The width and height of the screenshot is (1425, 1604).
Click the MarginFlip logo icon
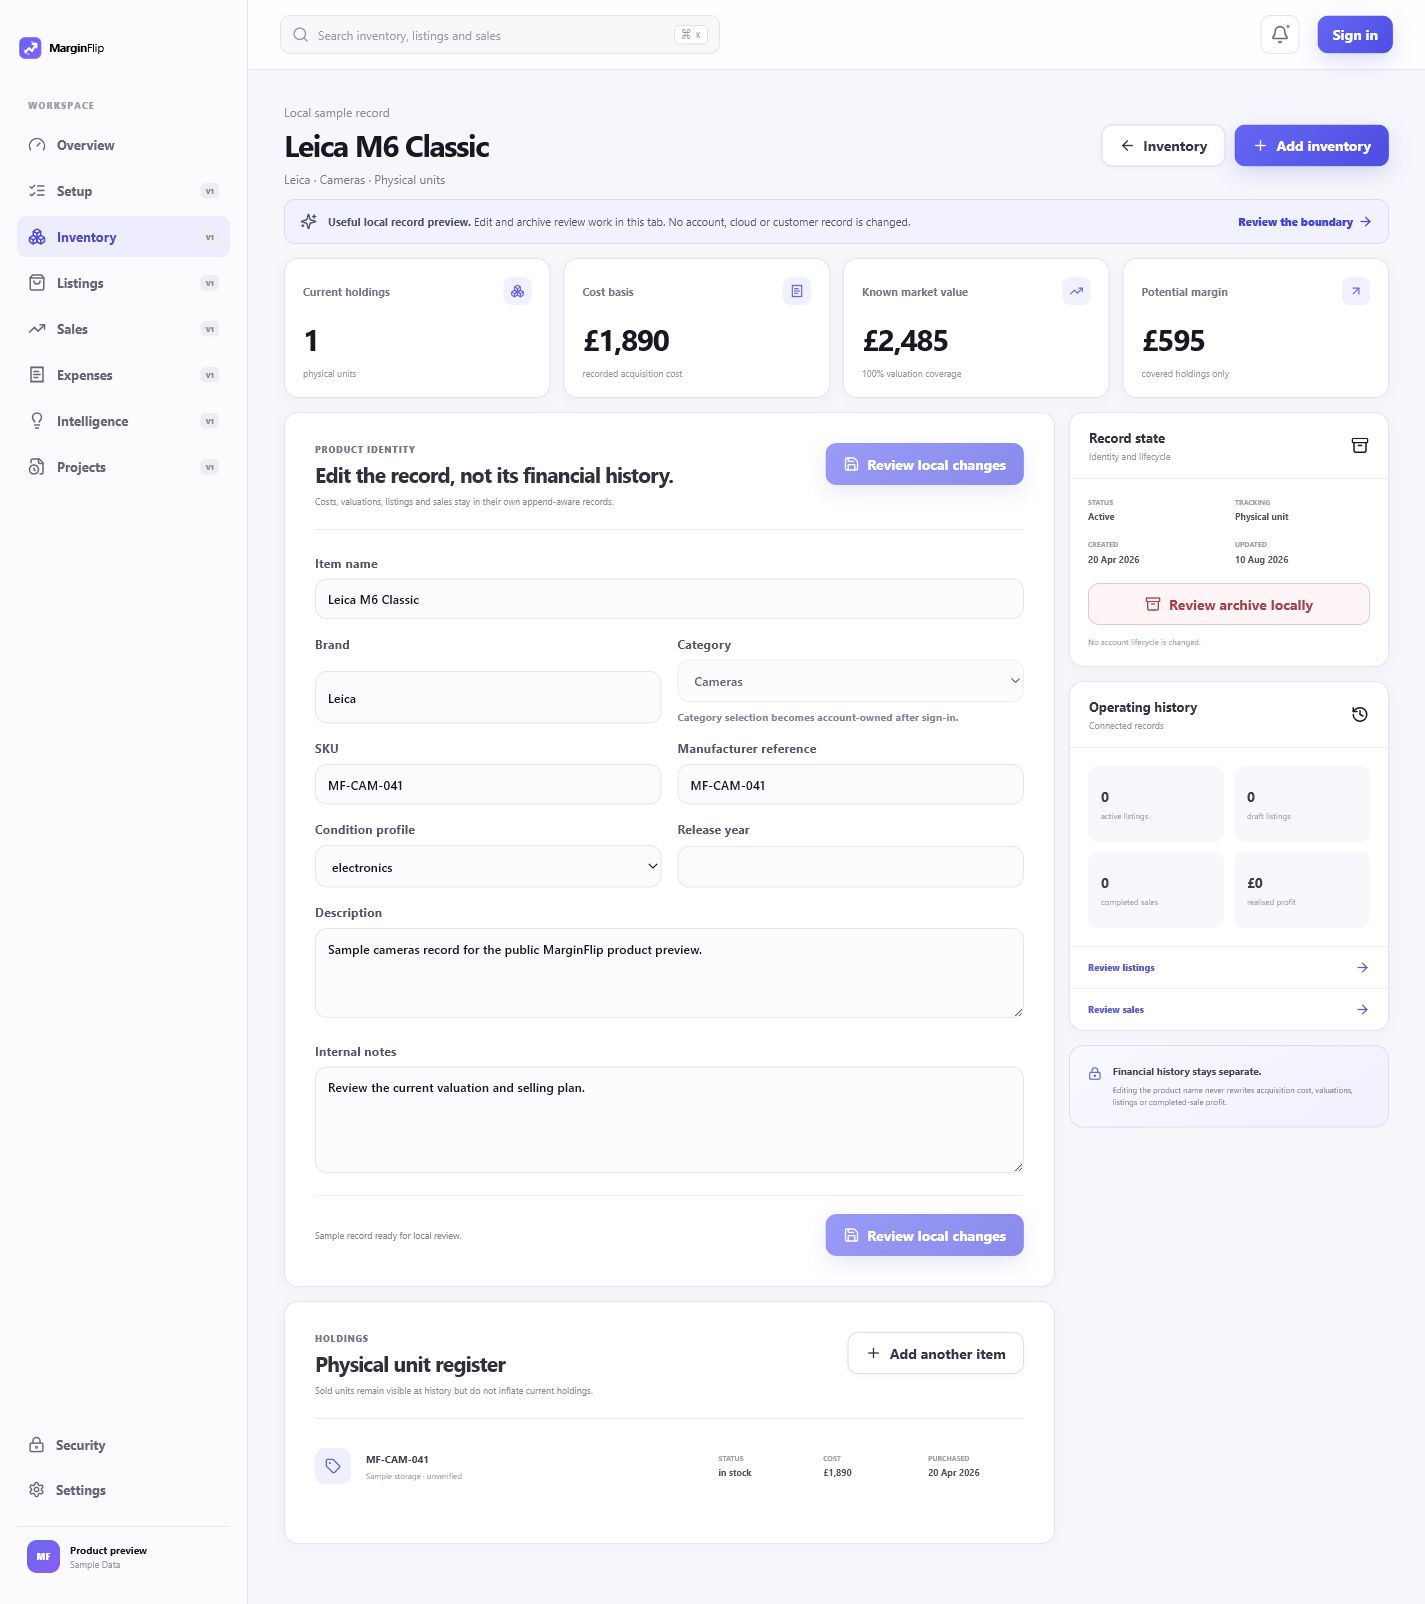30,48
